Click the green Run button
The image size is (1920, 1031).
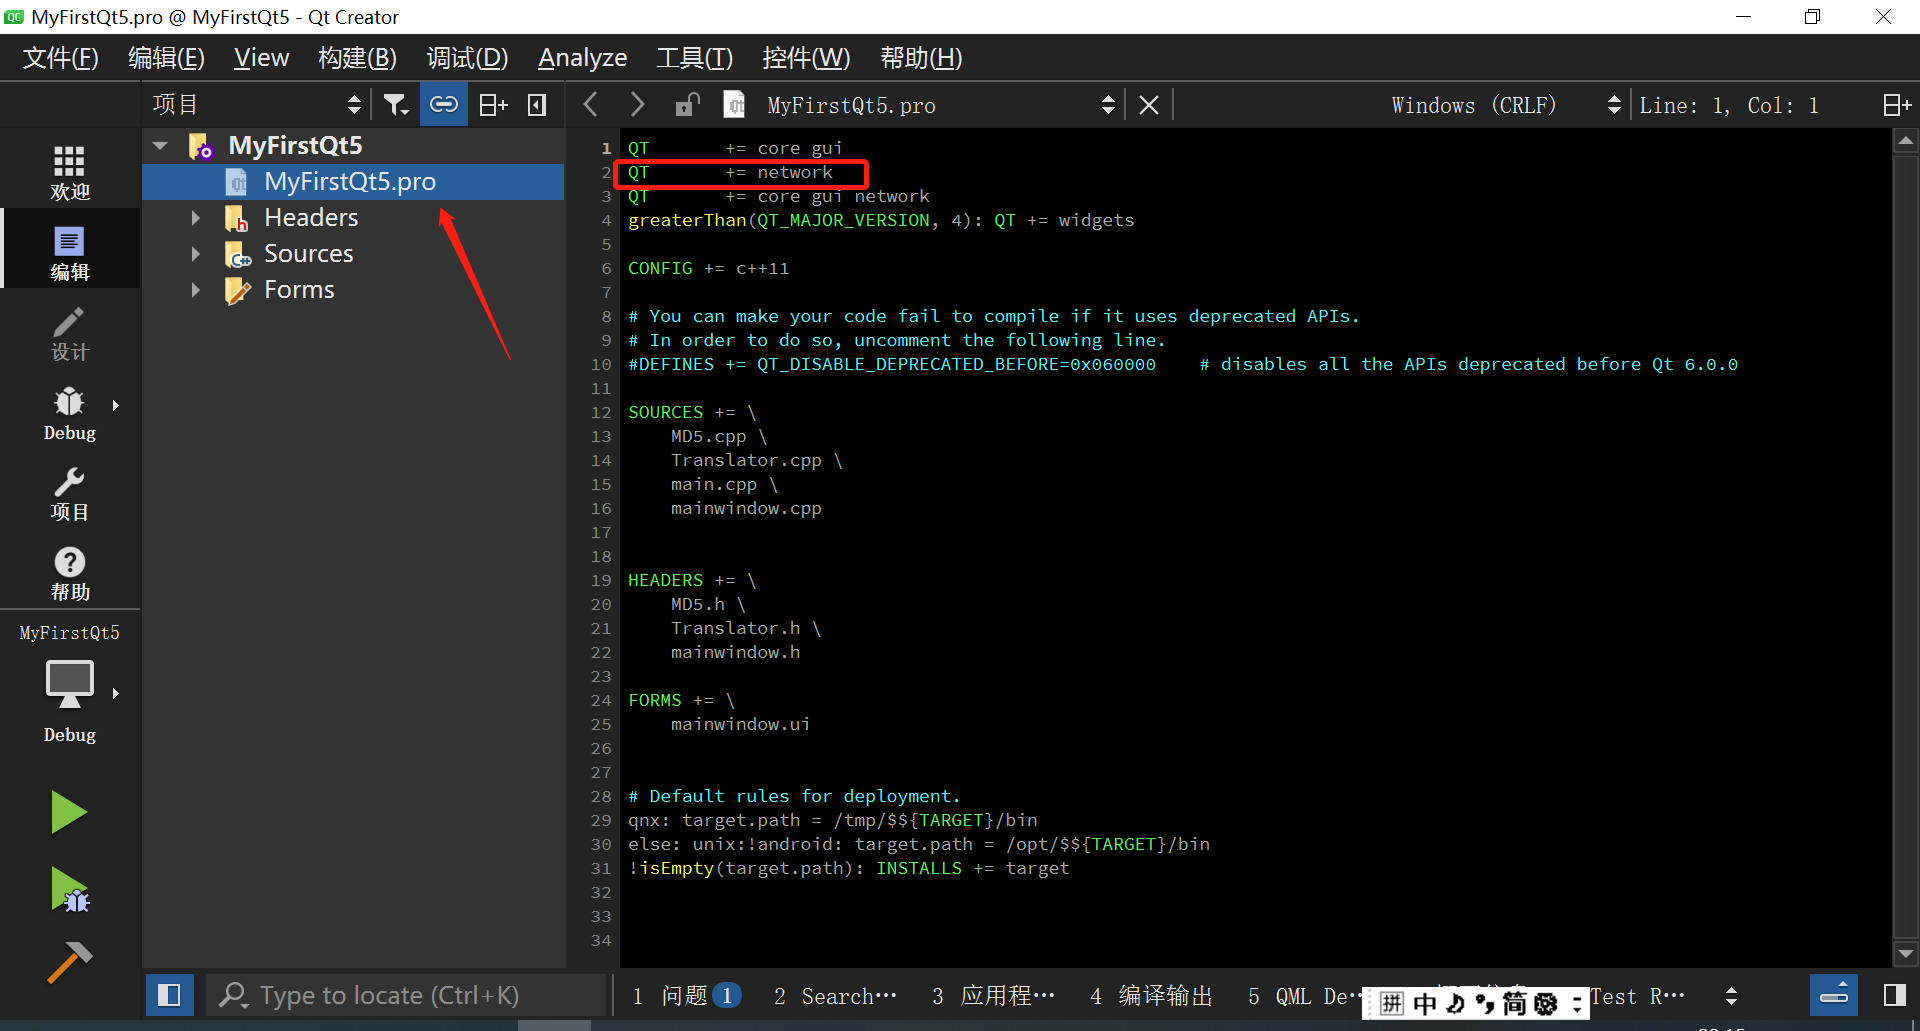tap(68, 812)
